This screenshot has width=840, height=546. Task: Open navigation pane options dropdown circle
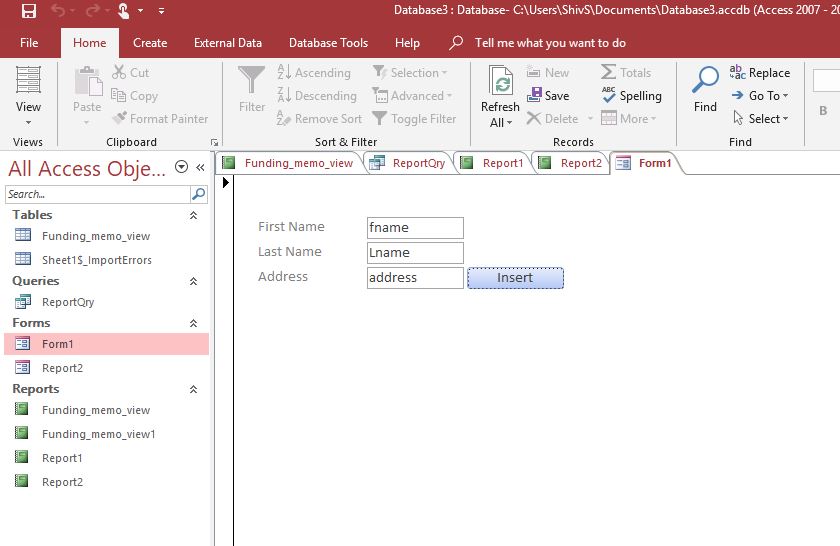point(182,167)
